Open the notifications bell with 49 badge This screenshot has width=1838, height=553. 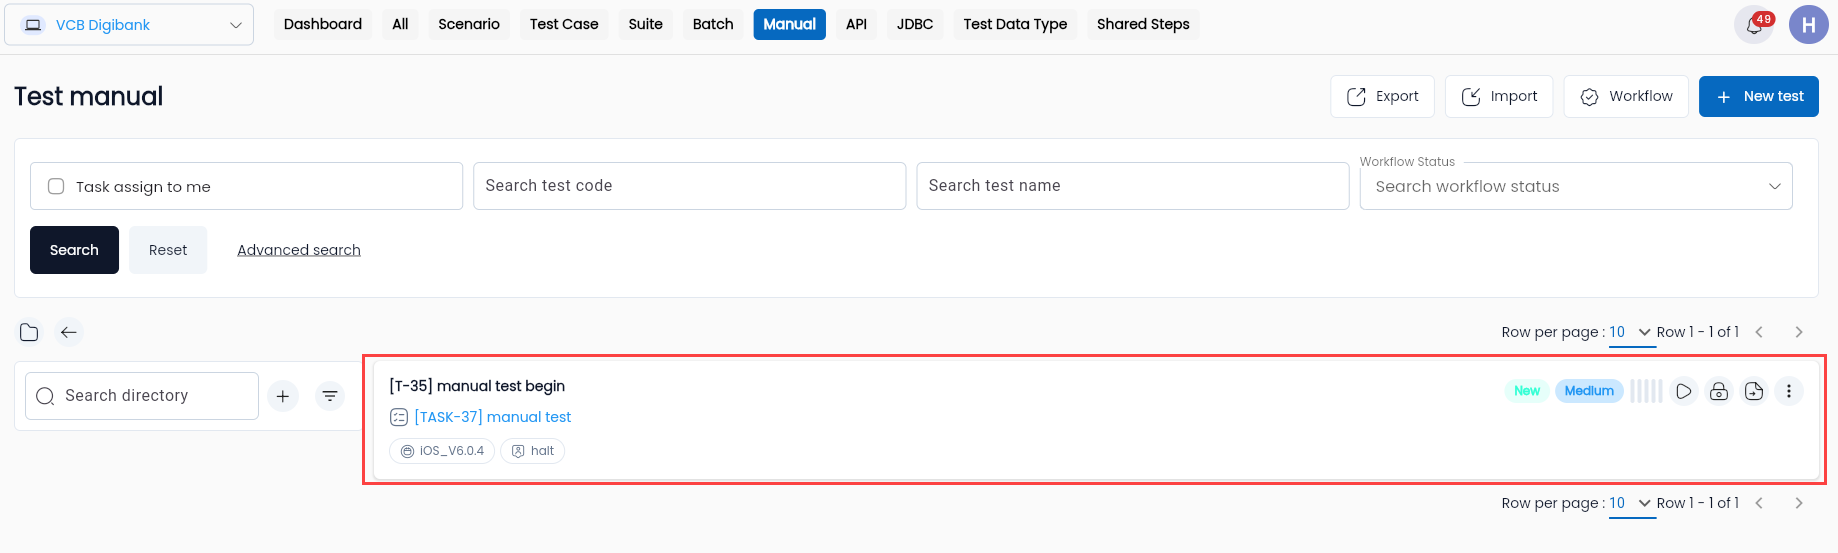click(1754, 25)
